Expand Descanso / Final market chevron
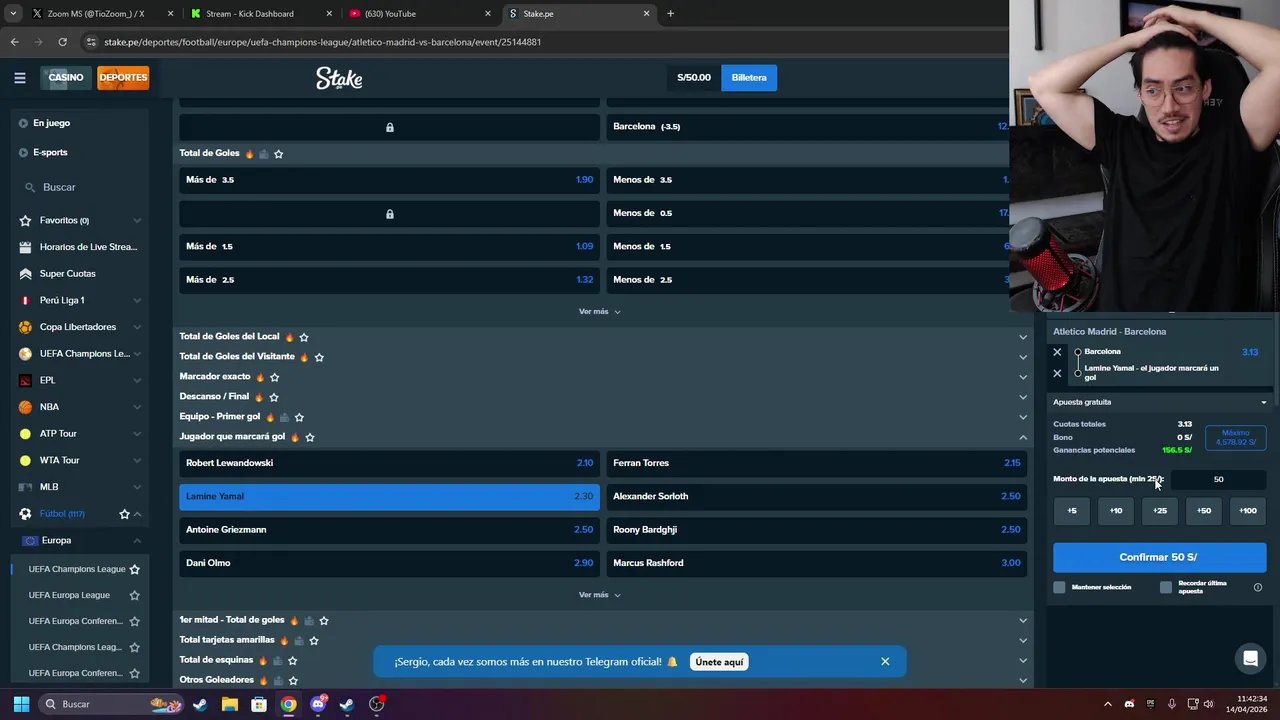1280x720 pixels. click(1022, 397)
